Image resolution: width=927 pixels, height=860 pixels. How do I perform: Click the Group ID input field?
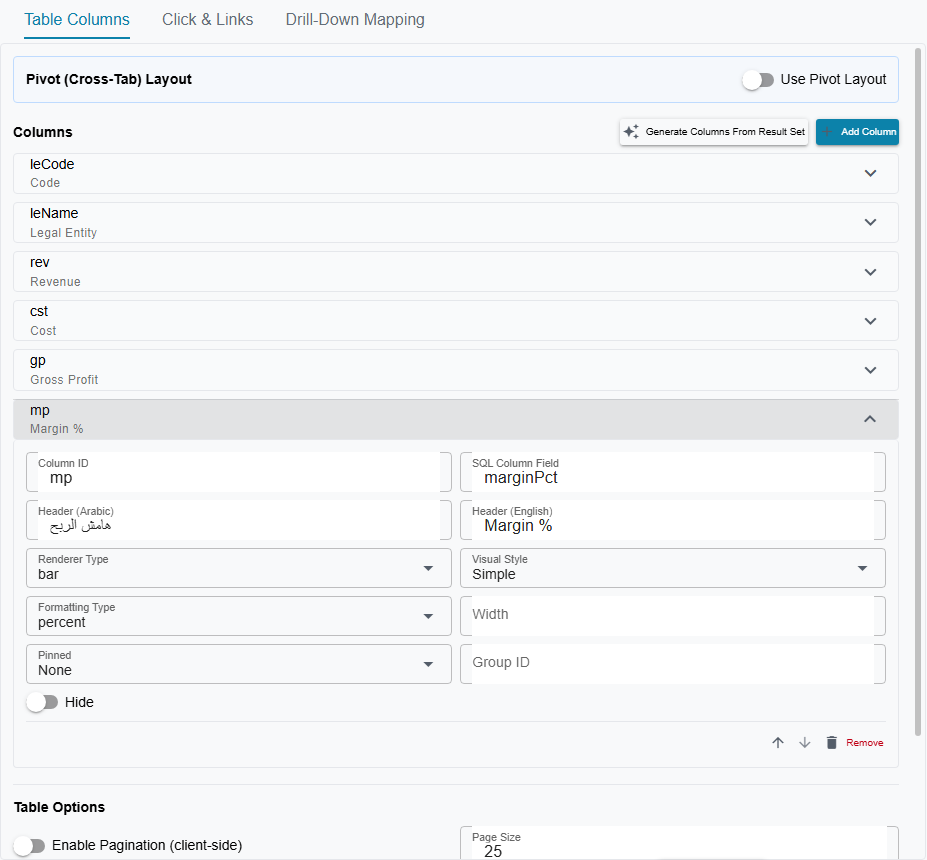673,664
